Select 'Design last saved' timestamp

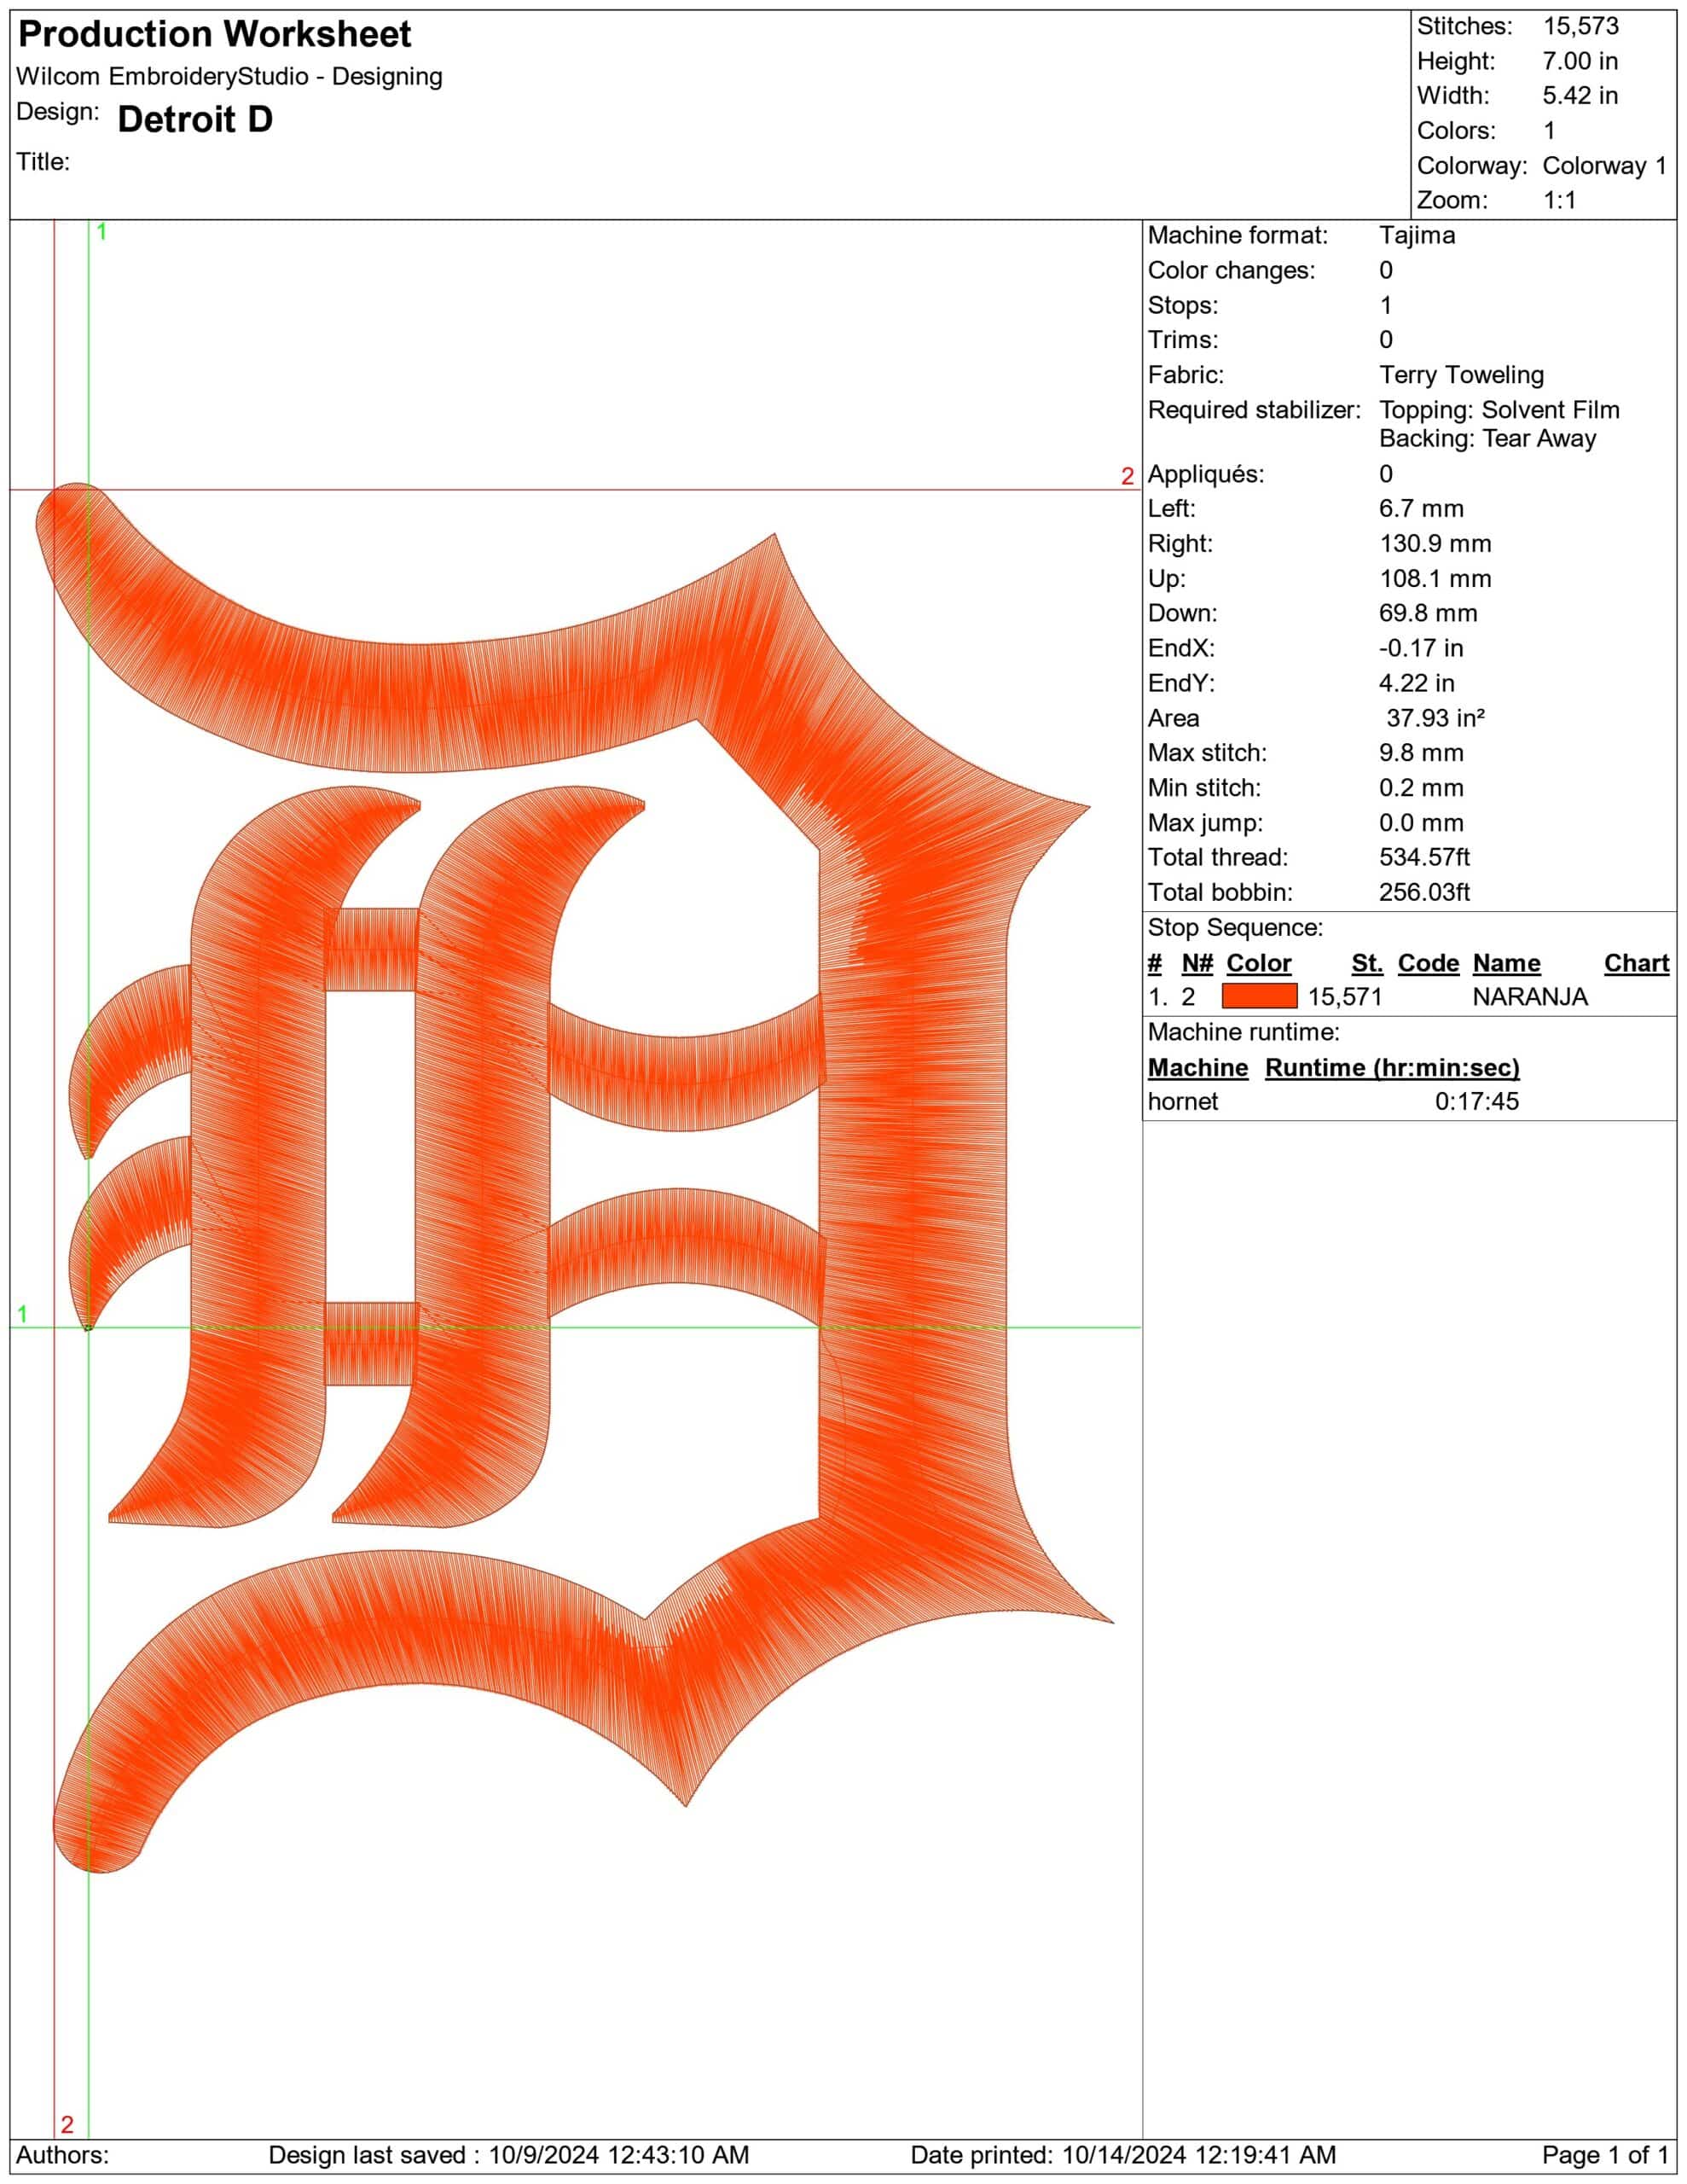(508, 2155)
